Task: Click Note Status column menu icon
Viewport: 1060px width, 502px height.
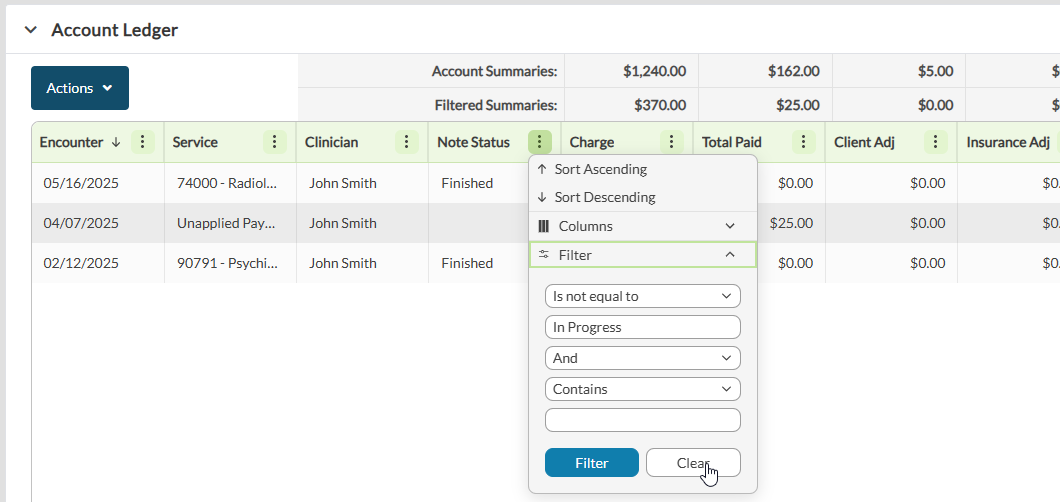Action: [x=540, y=142]
